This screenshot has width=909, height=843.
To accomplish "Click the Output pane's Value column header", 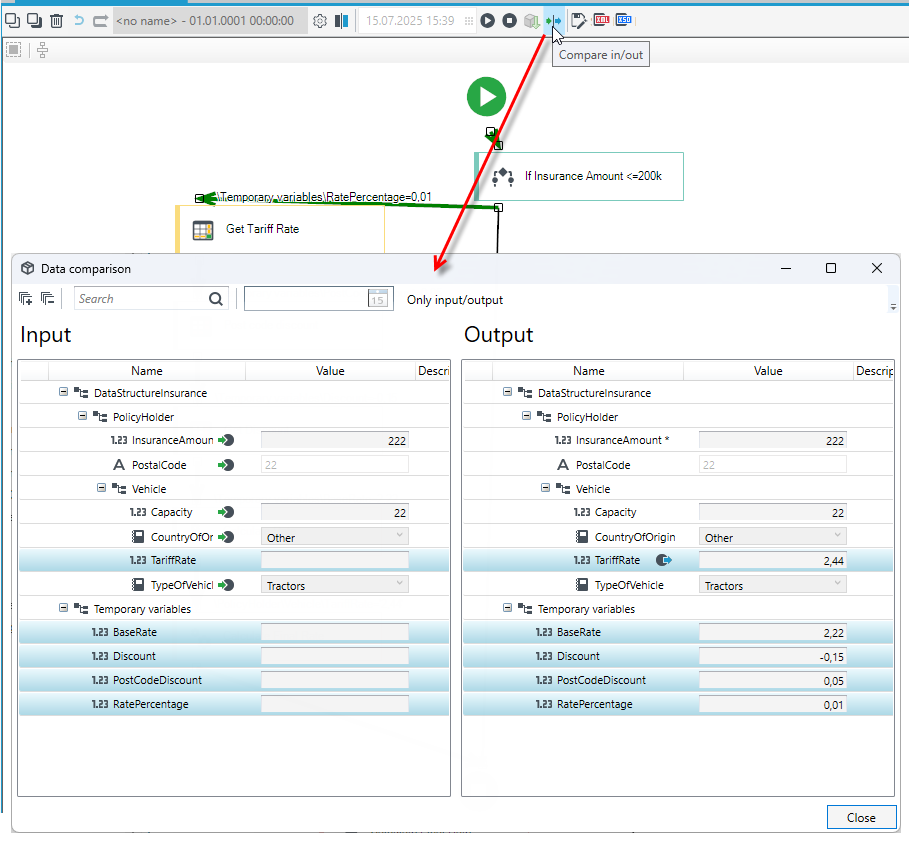I will click(768, 371).
